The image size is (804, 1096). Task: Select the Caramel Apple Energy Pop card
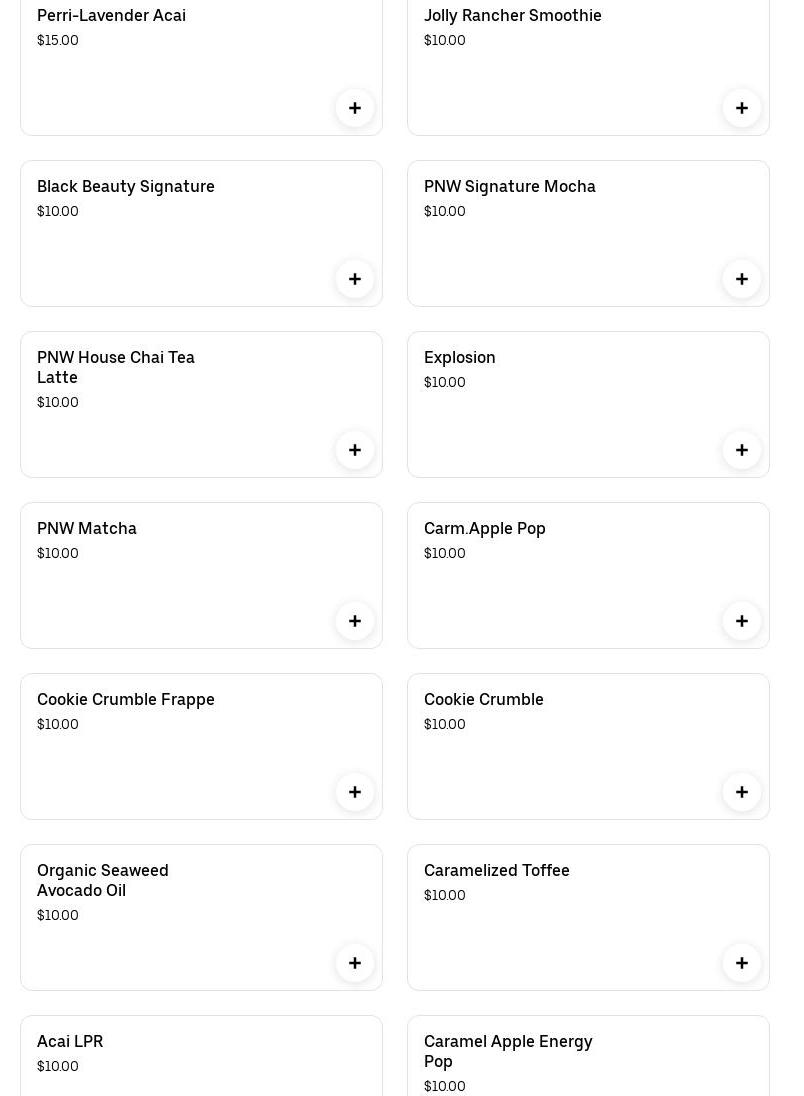point(508,1051)
